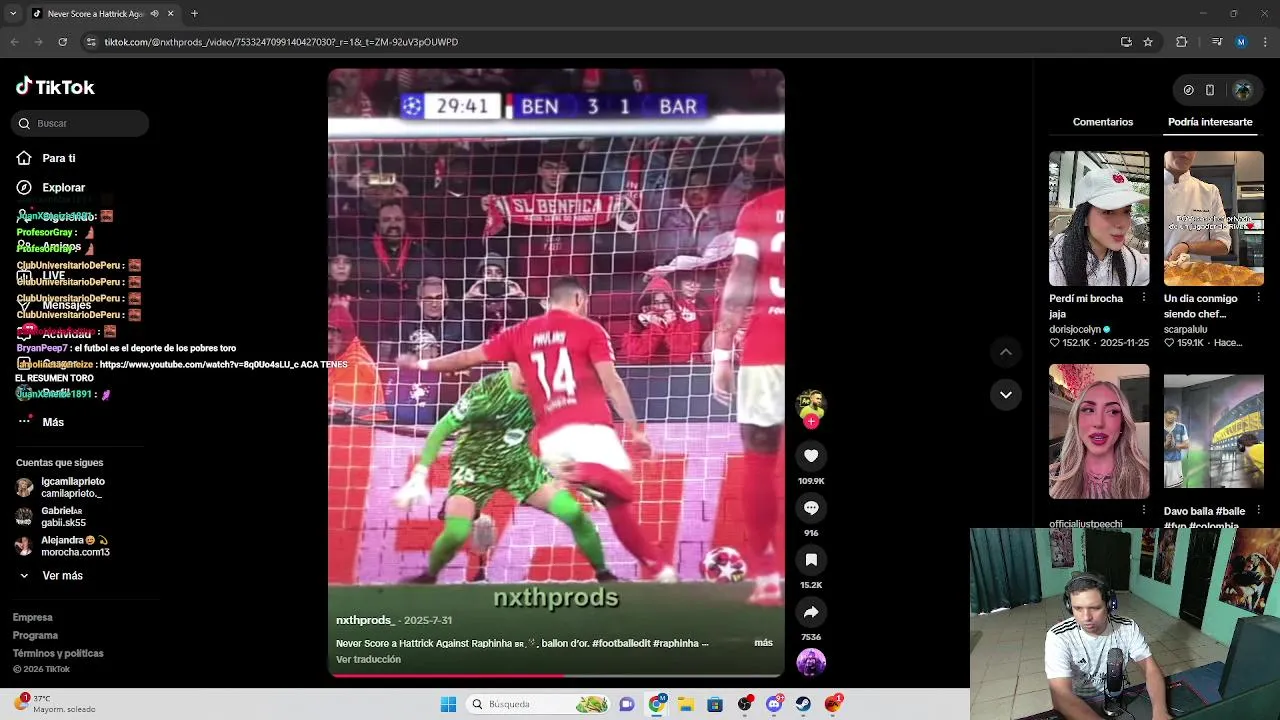Screen dimensions: 1280x720
Task: Switch to the Podría interesarte tab
Action: click(1210, 122)
